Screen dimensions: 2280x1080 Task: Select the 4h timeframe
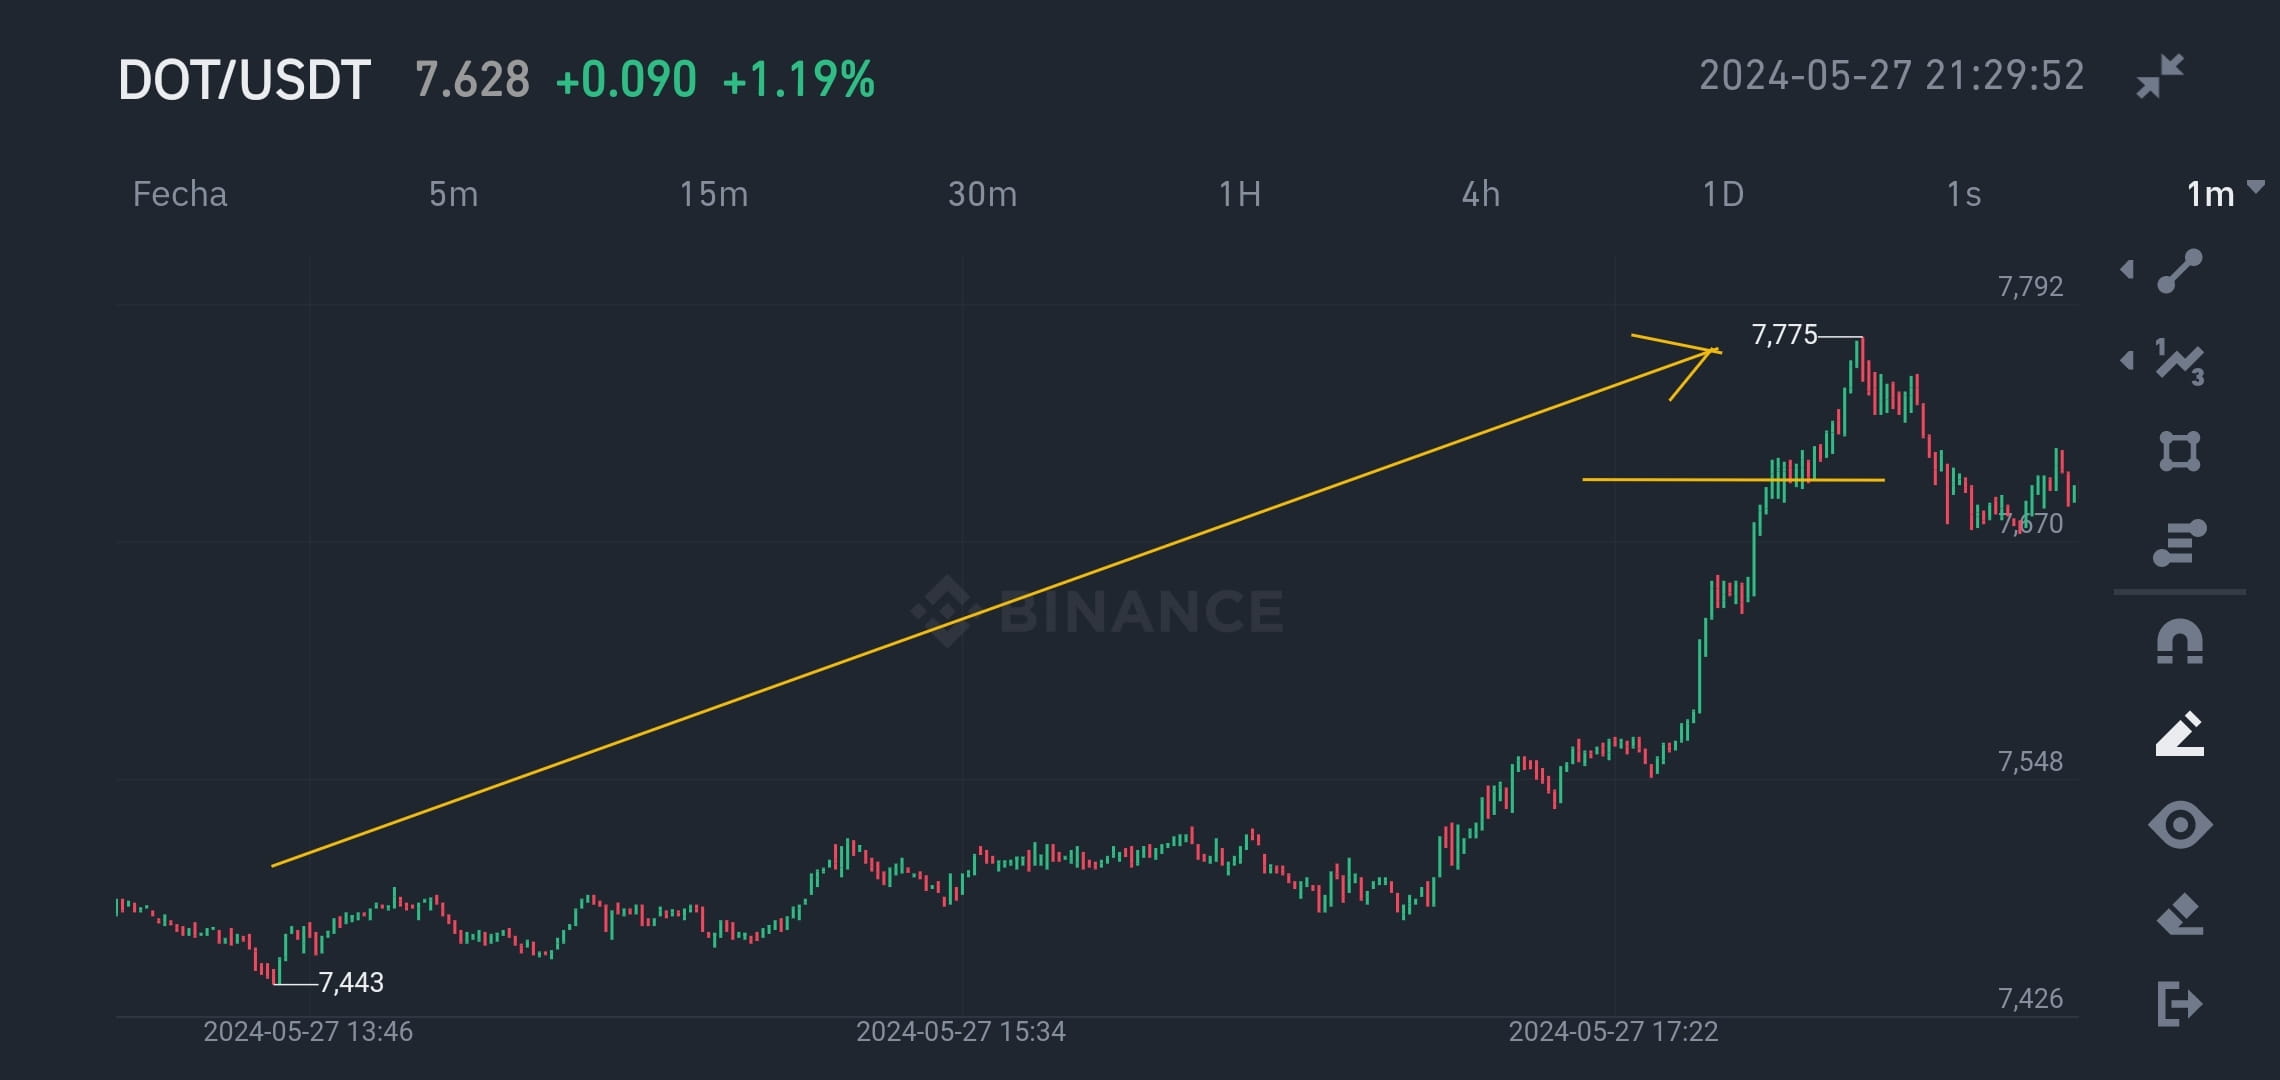pyautogui.click(x=1482, y=195)
